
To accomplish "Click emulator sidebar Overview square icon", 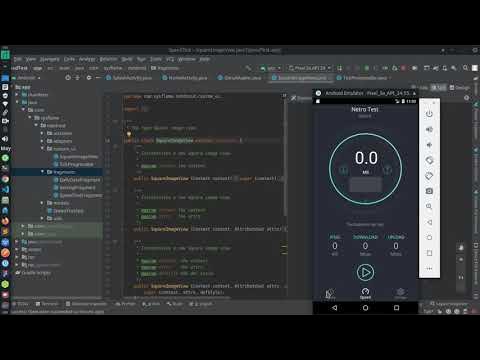I will (x=429, y=253).
